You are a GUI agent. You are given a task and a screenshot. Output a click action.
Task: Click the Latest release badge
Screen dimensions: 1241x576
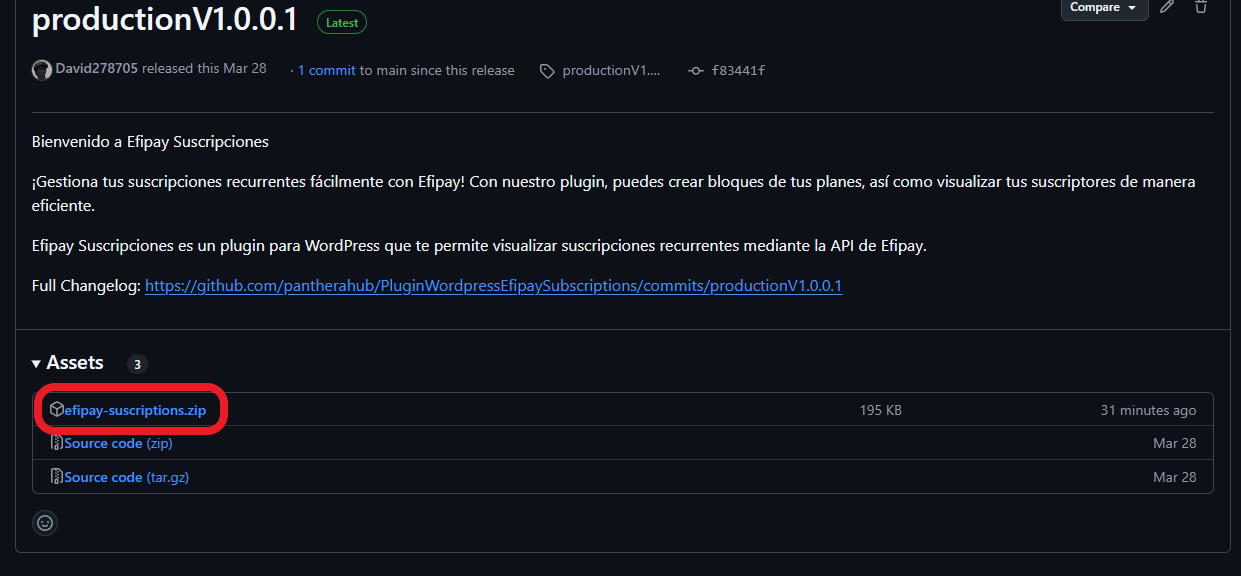[x=341, y=21]
